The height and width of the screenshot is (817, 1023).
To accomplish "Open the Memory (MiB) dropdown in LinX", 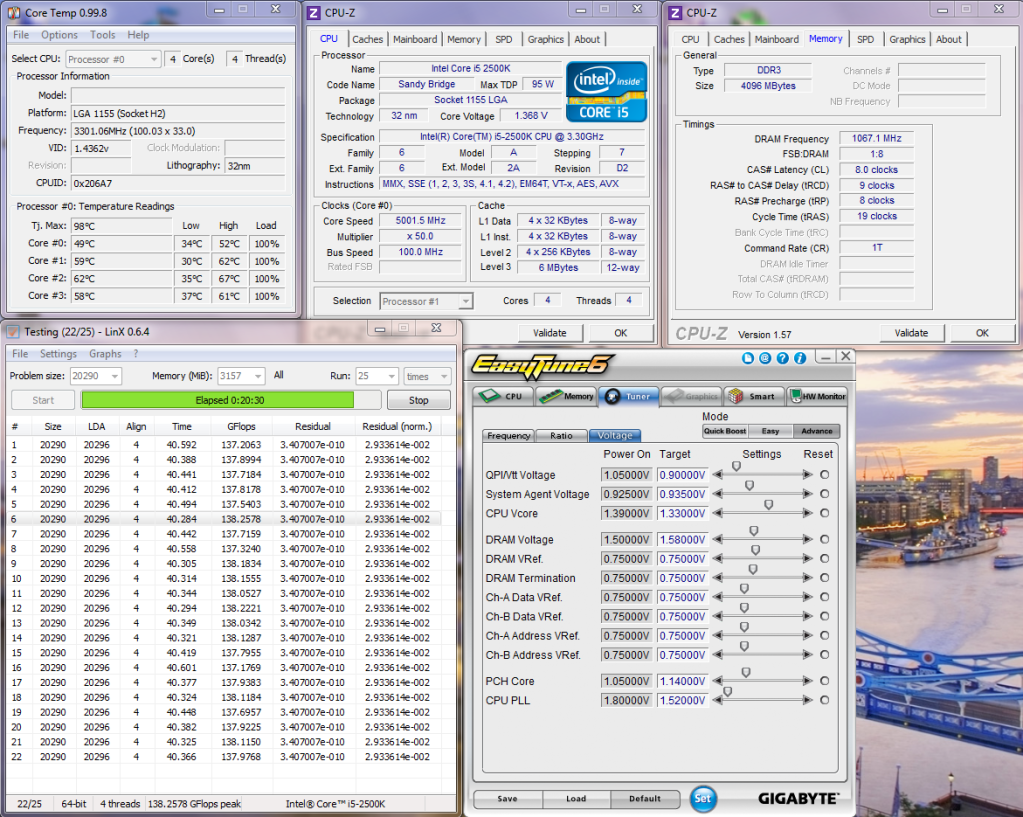I will tap(257, 376).
